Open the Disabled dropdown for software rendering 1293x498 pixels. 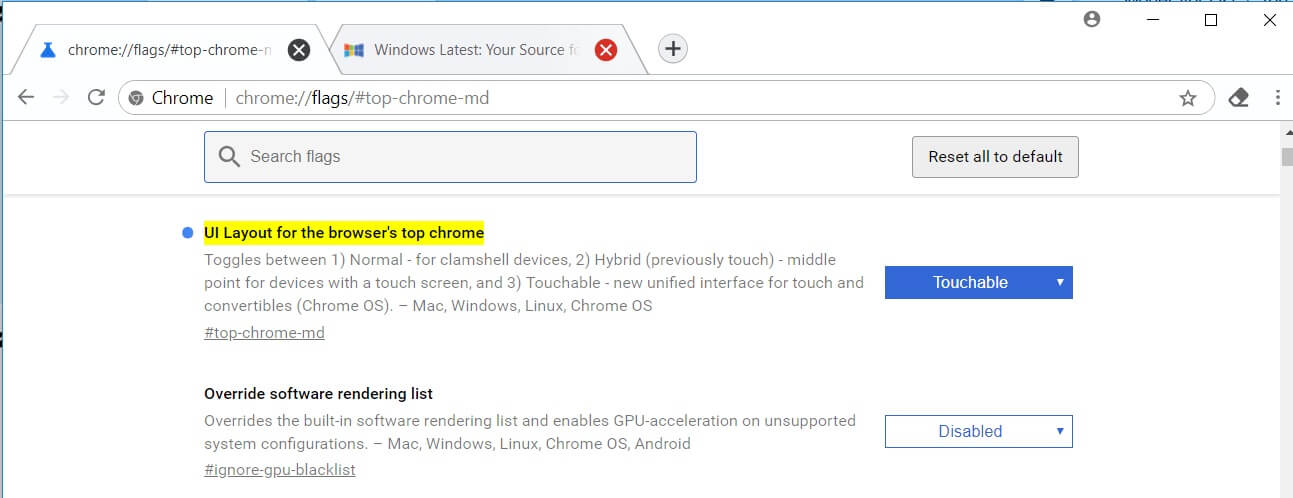(979, 431)
